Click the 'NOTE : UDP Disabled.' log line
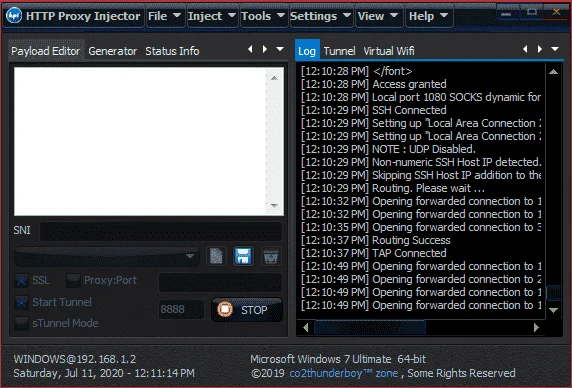 pyautogui.click(x=389, y=149)
